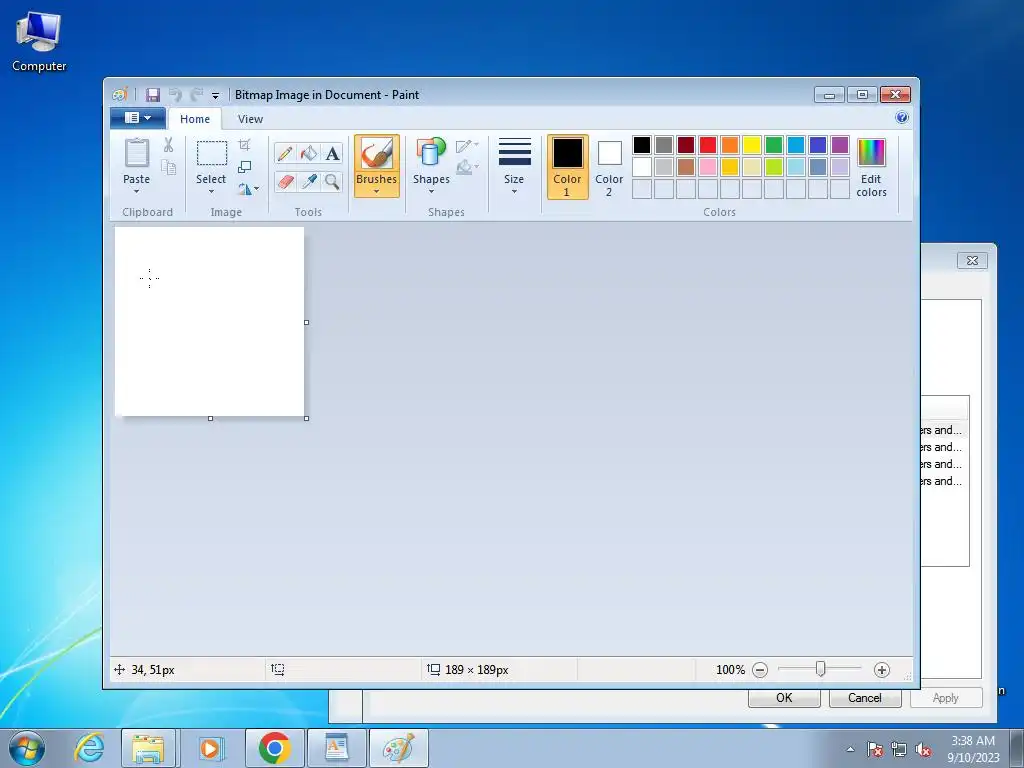Click the volume icon in system tray
The width and height of the screenshot is (1024, 768).
923,750
